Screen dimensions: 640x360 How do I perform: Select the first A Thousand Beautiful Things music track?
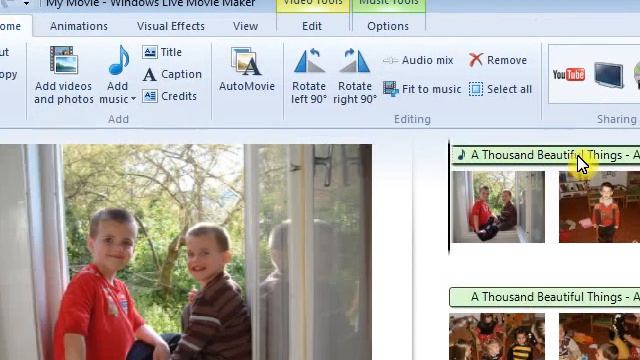(546, 155)
